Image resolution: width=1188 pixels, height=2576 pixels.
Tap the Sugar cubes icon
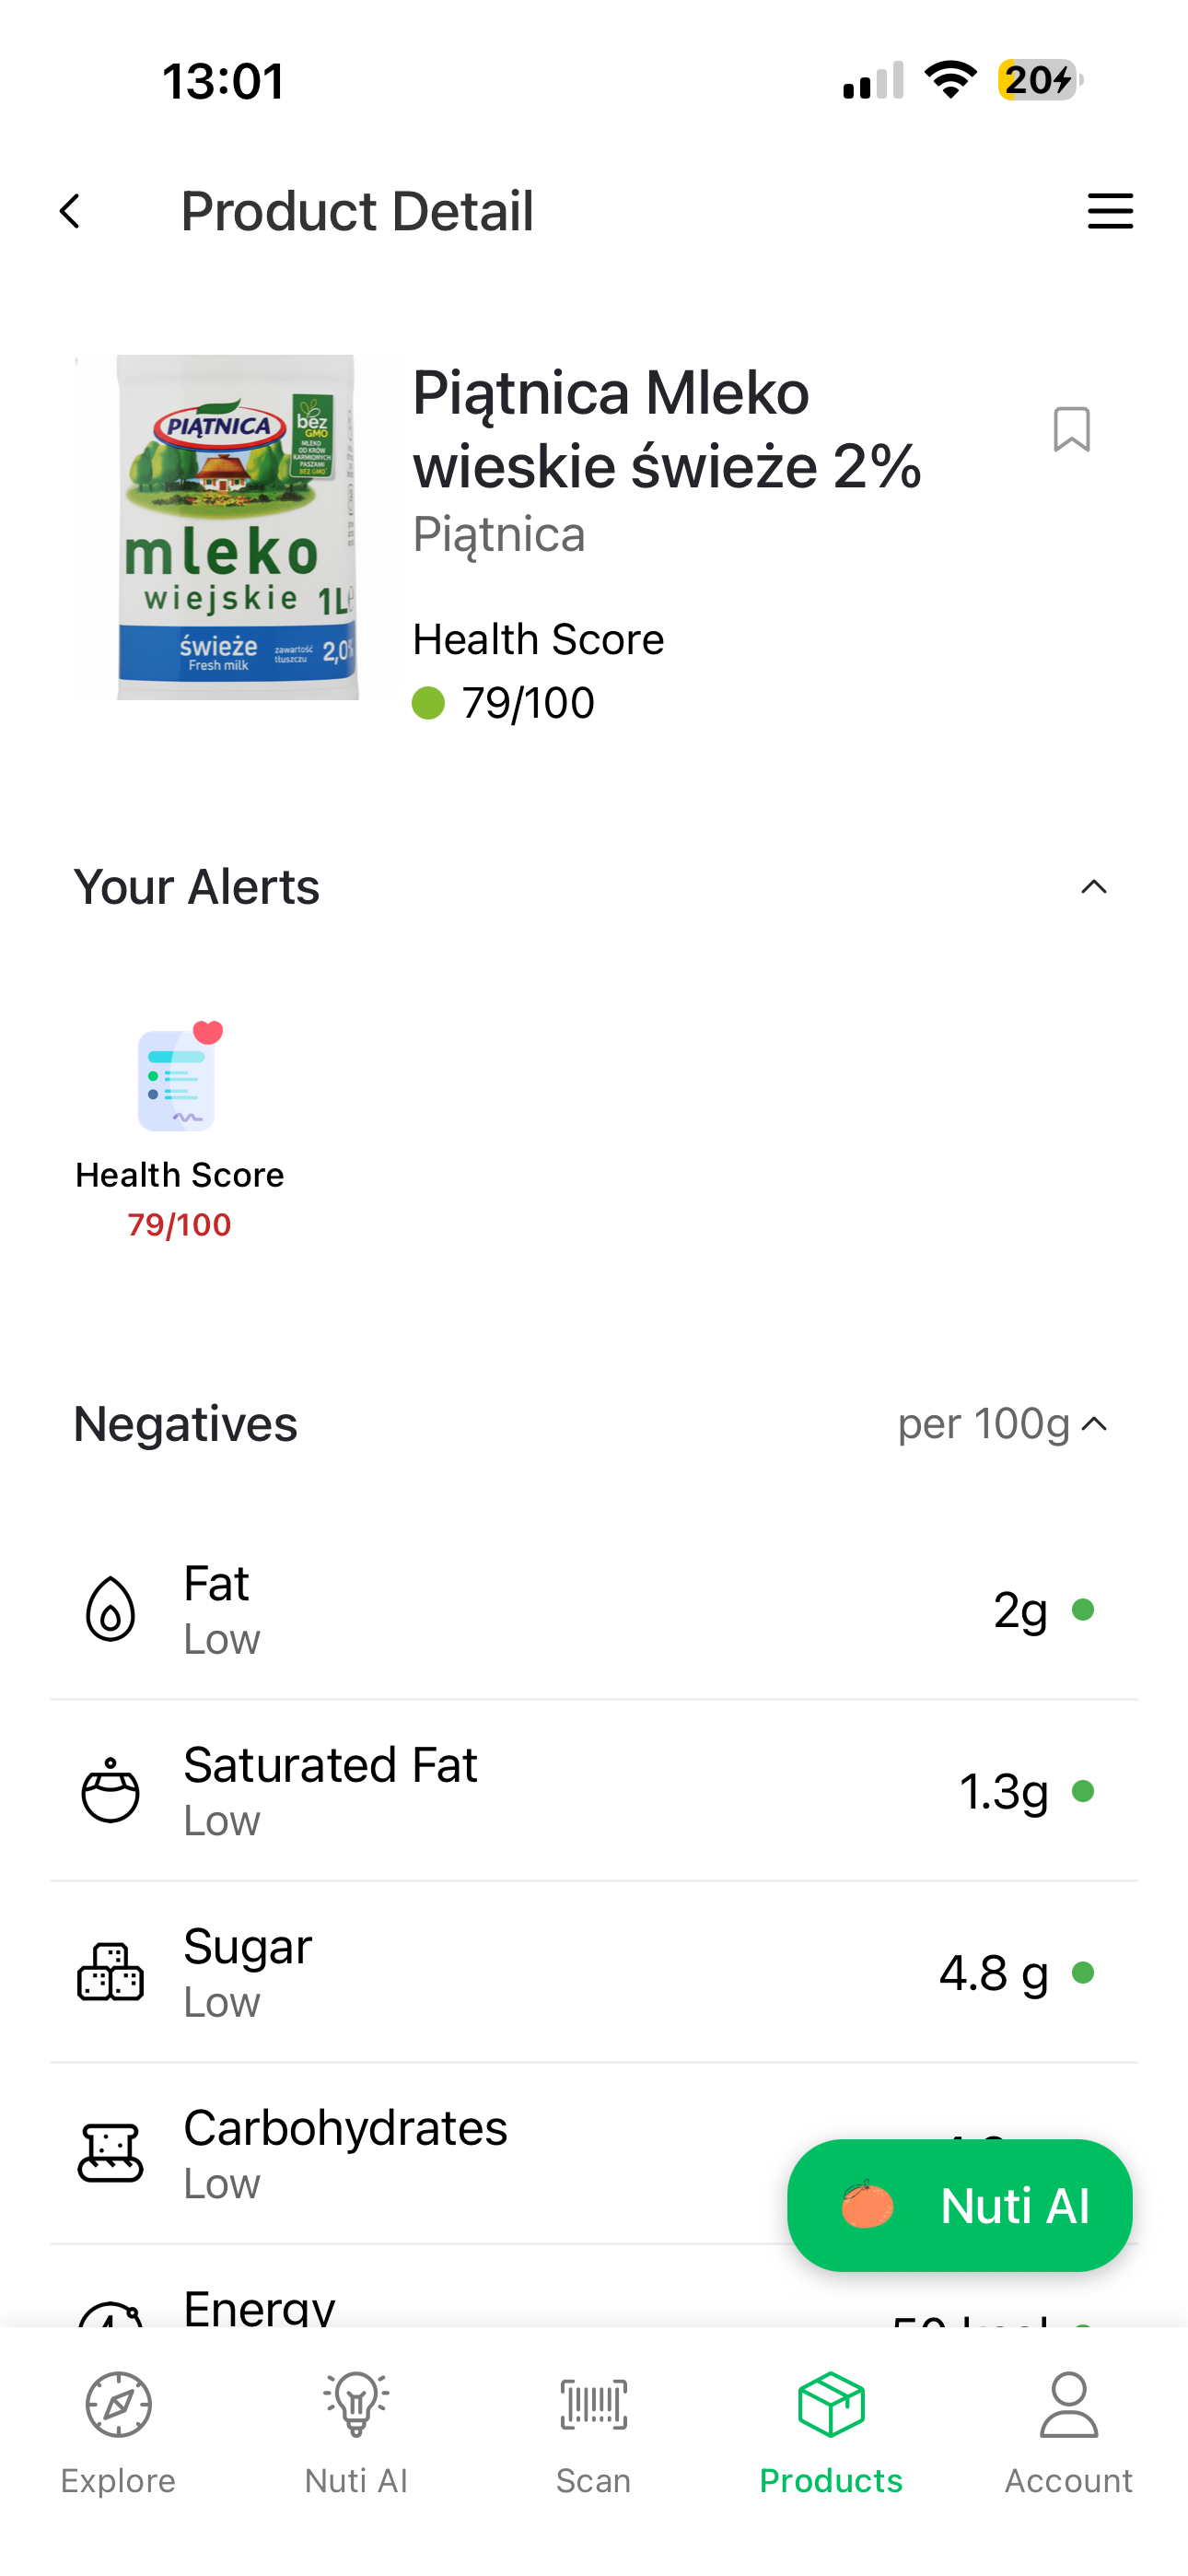click(x=110, y=1972)
